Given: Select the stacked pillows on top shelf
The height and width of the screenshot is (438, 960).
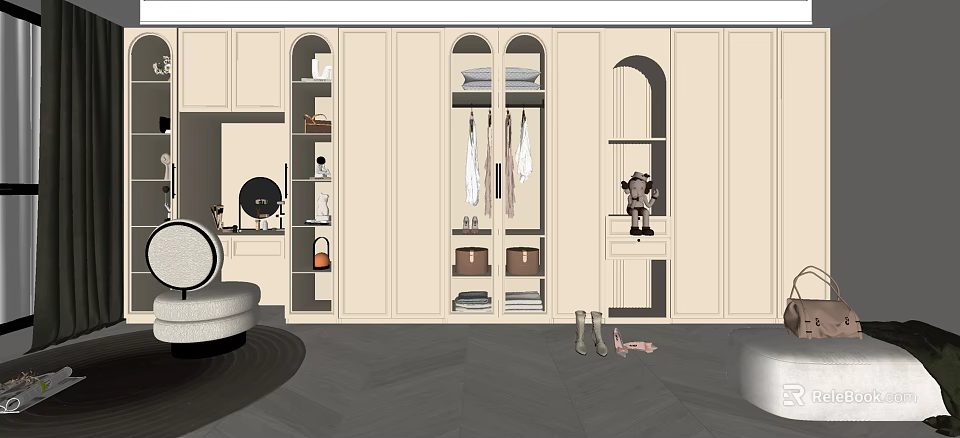Looking at the screenshot, I should [501, 79].
